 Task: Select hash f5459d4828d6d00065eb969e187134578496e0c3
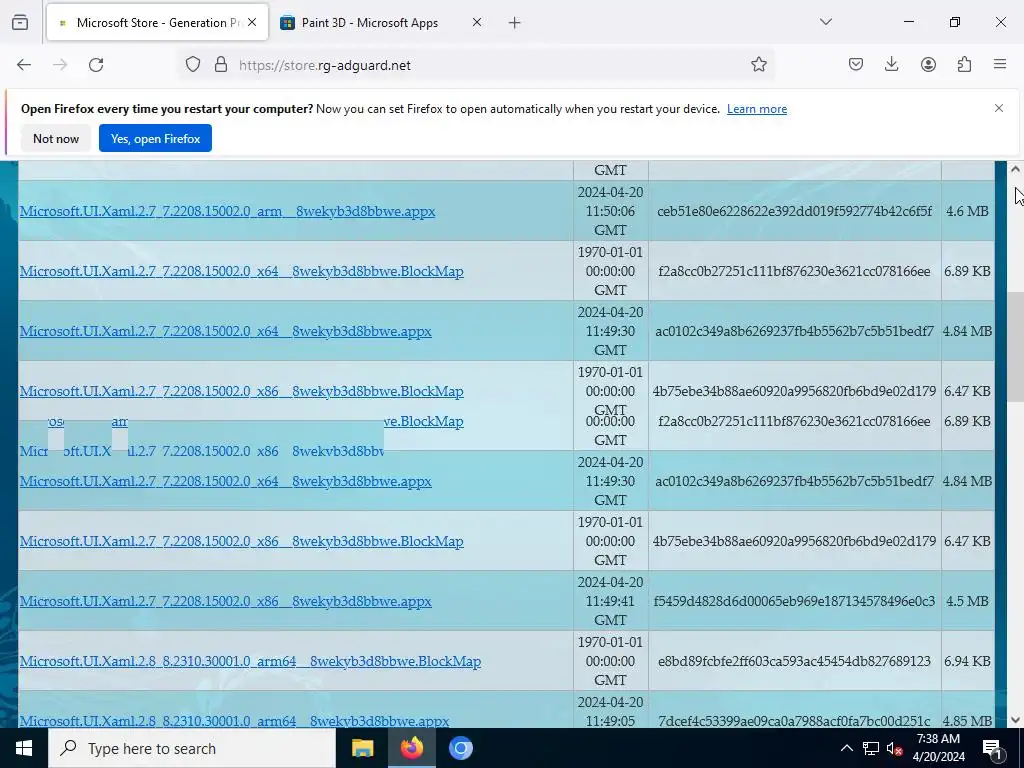pos(794,601)
